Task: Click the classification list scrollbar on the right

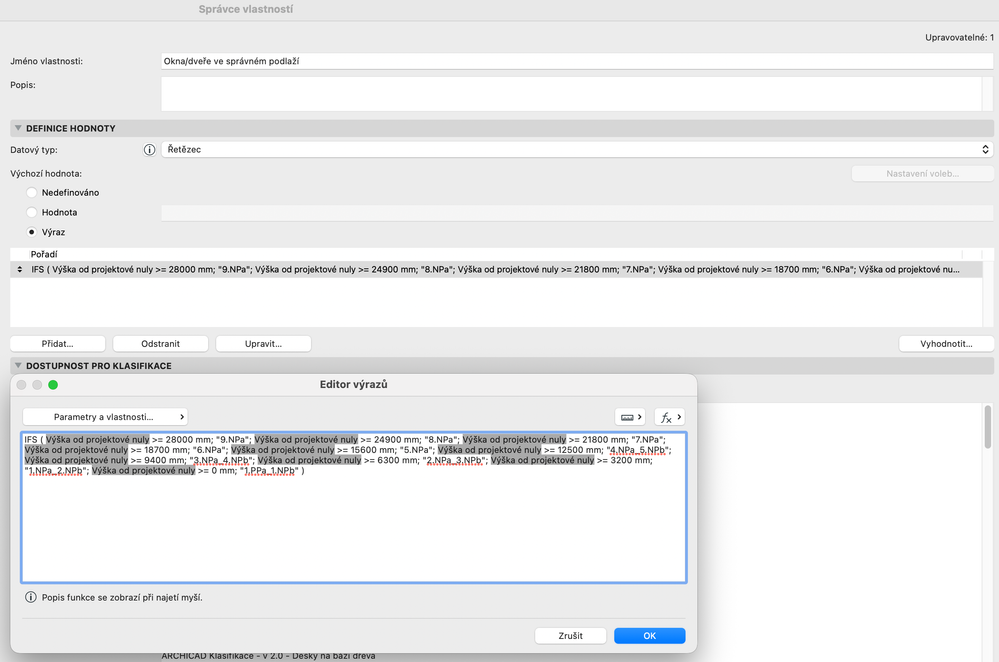Action: click(x=988, y=427)
